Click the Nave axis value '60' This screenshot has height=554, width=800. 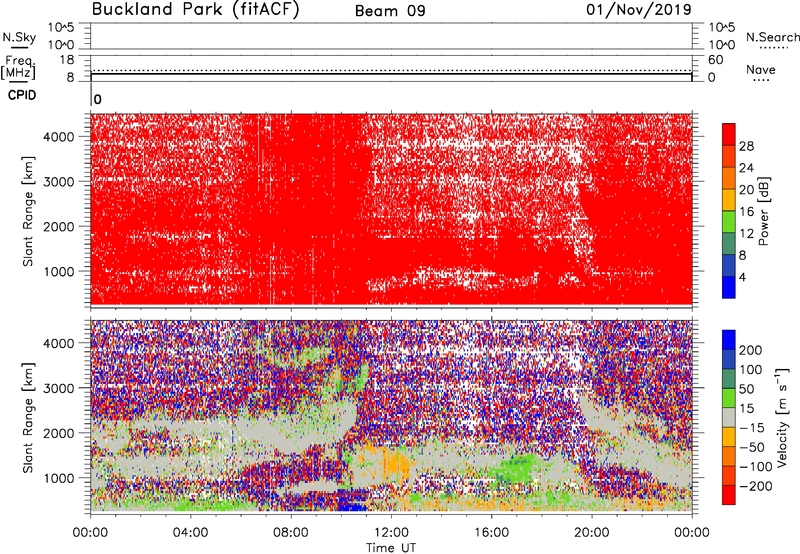click(x=715, y=60)
